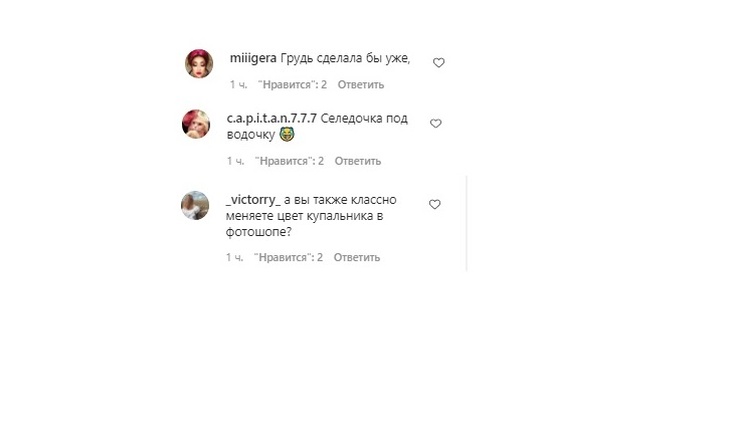
Task: Like the _victorry_ comment with the heart icon
Action: [434, 204]
